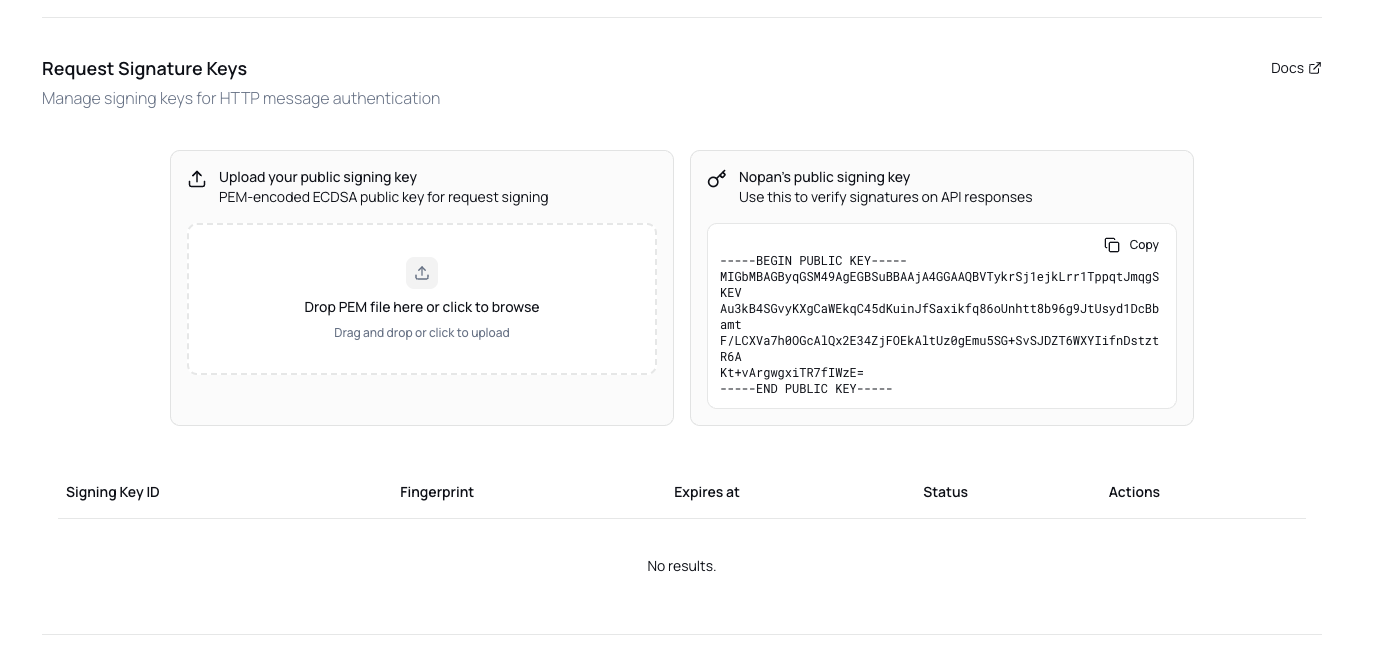Click the "Nopan's public signing key" title
The width and height of the screenshot is (1380, 655).
(824, 177)
